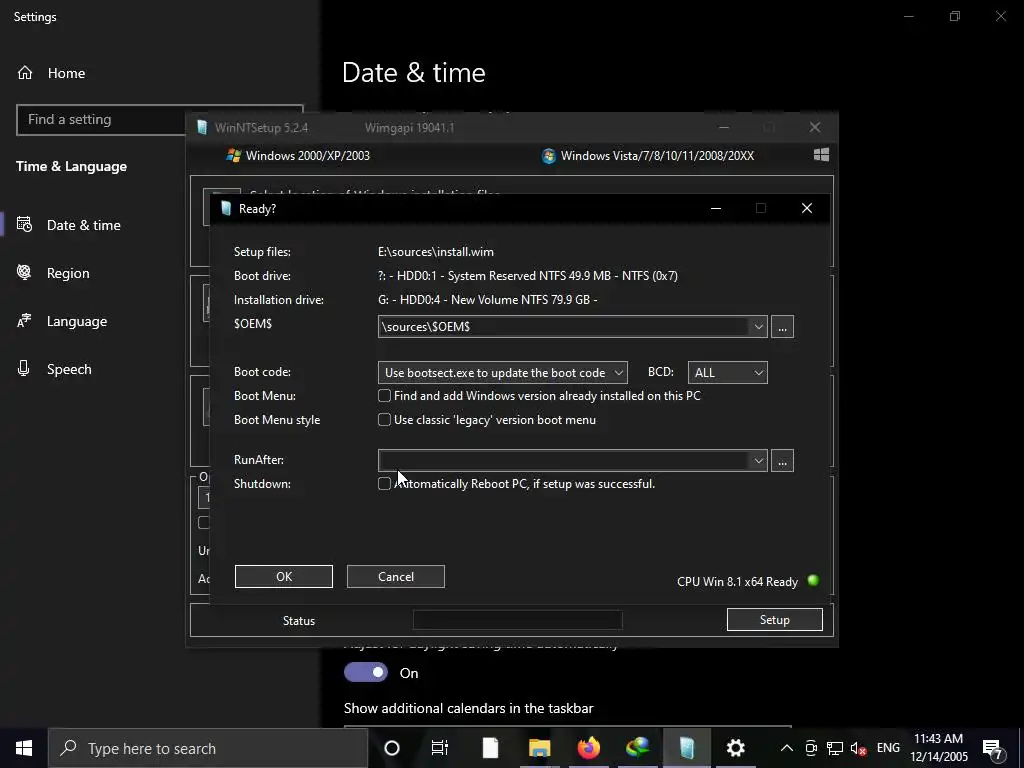This screenshot has width=1024, height=768.
Task: Toggle daylight saving time switch off
Action: pyautogui.click(x=366, y=673)
